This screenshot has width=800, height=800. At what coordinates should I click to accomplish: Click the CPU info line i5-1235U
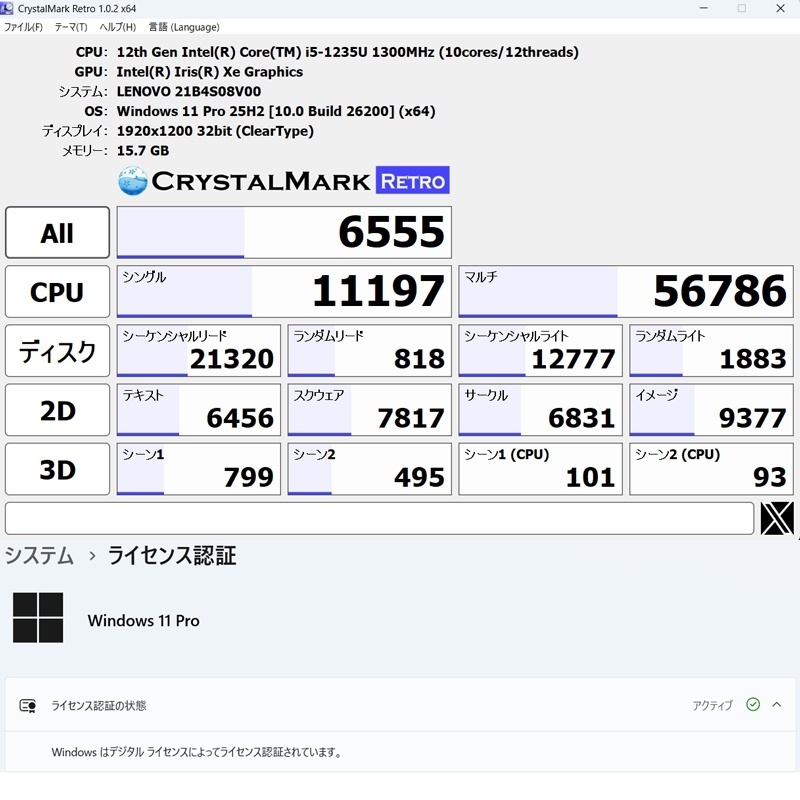[x=348, y=52]
